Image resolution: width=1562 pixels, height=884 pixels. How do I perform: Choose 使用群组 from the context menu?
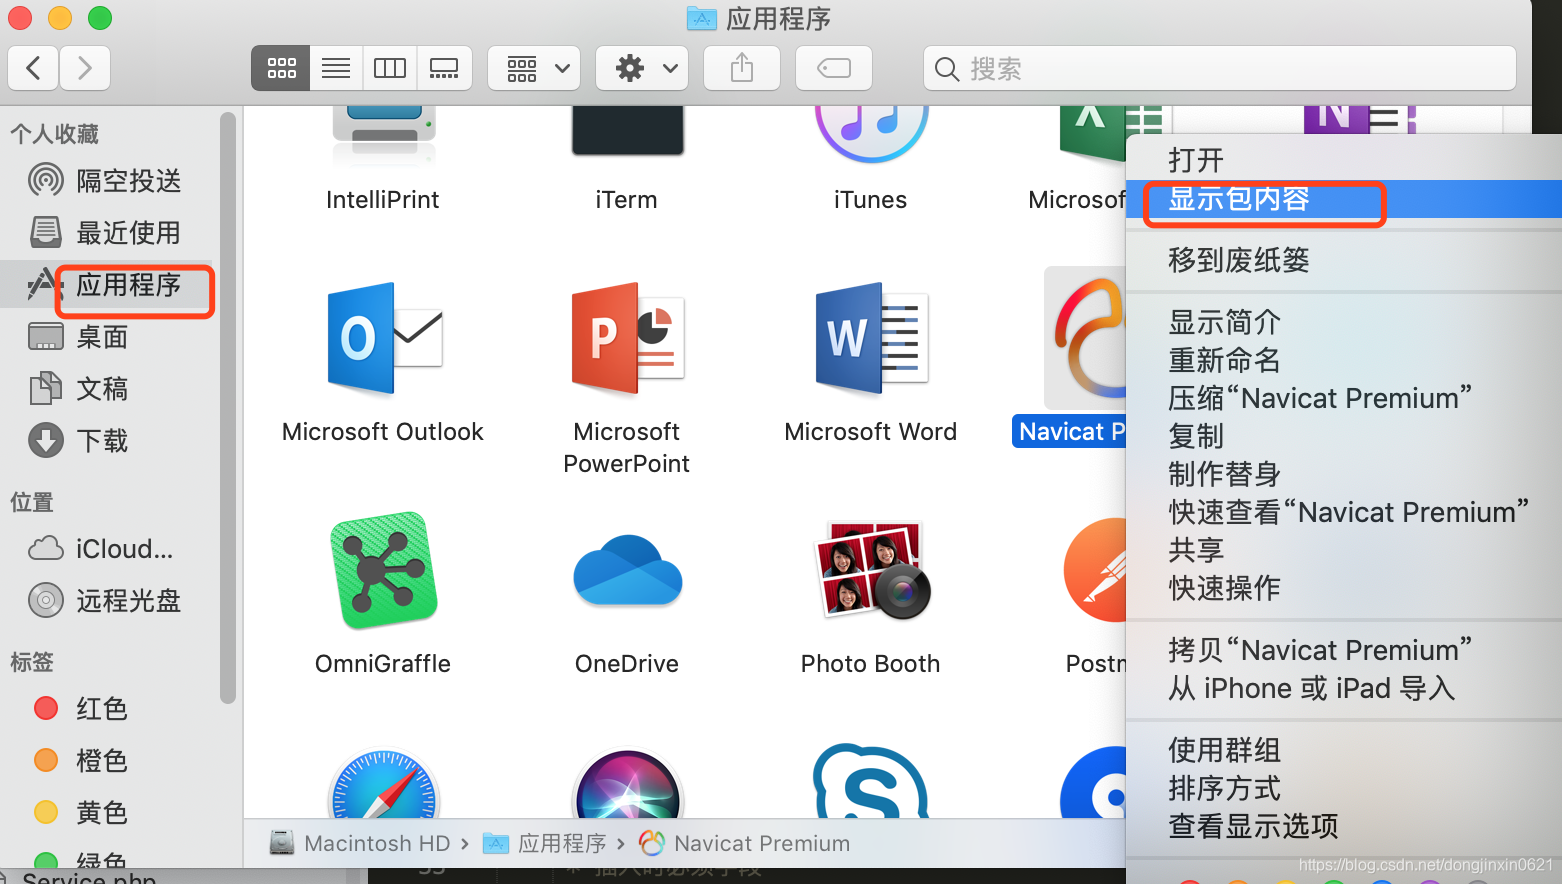1344,750
